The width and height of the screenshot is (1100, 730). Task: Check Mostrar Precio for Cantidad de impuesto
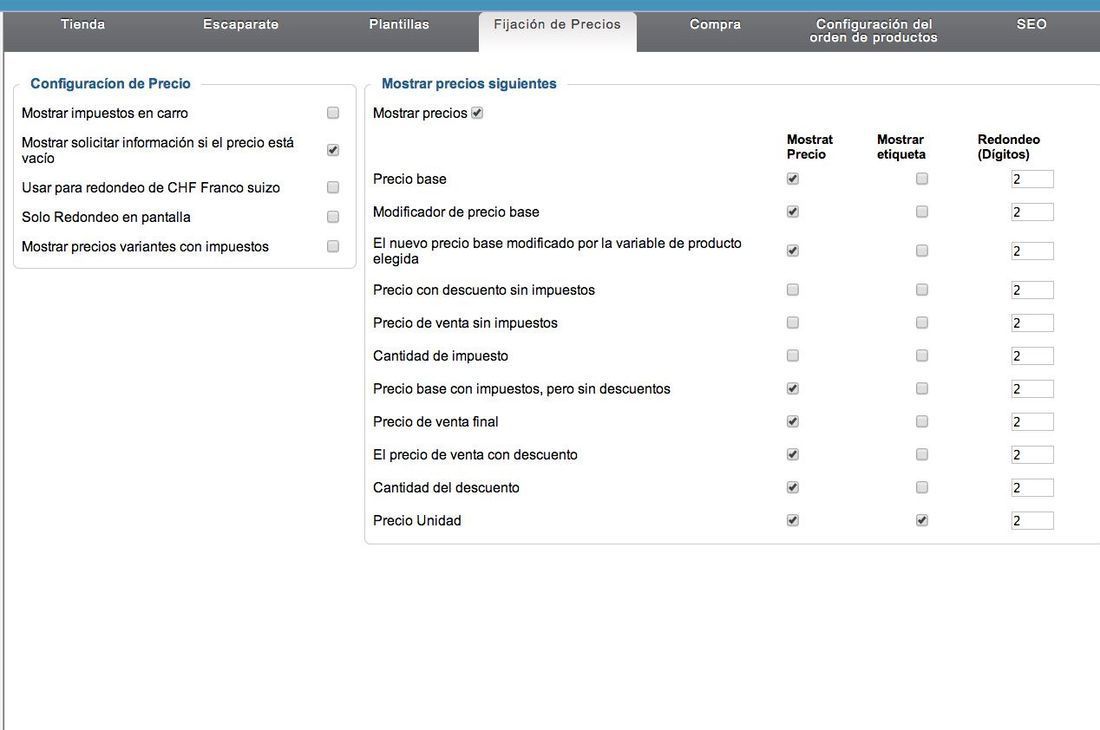[x=793, y=356]
